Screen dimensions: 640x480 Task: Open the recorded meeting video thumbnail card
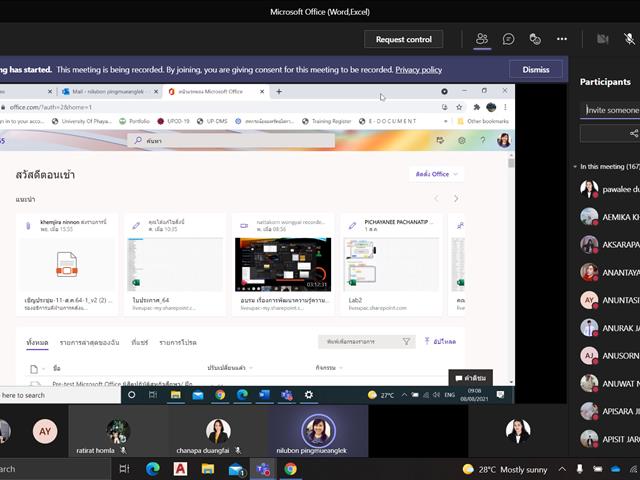pos(283,264)
